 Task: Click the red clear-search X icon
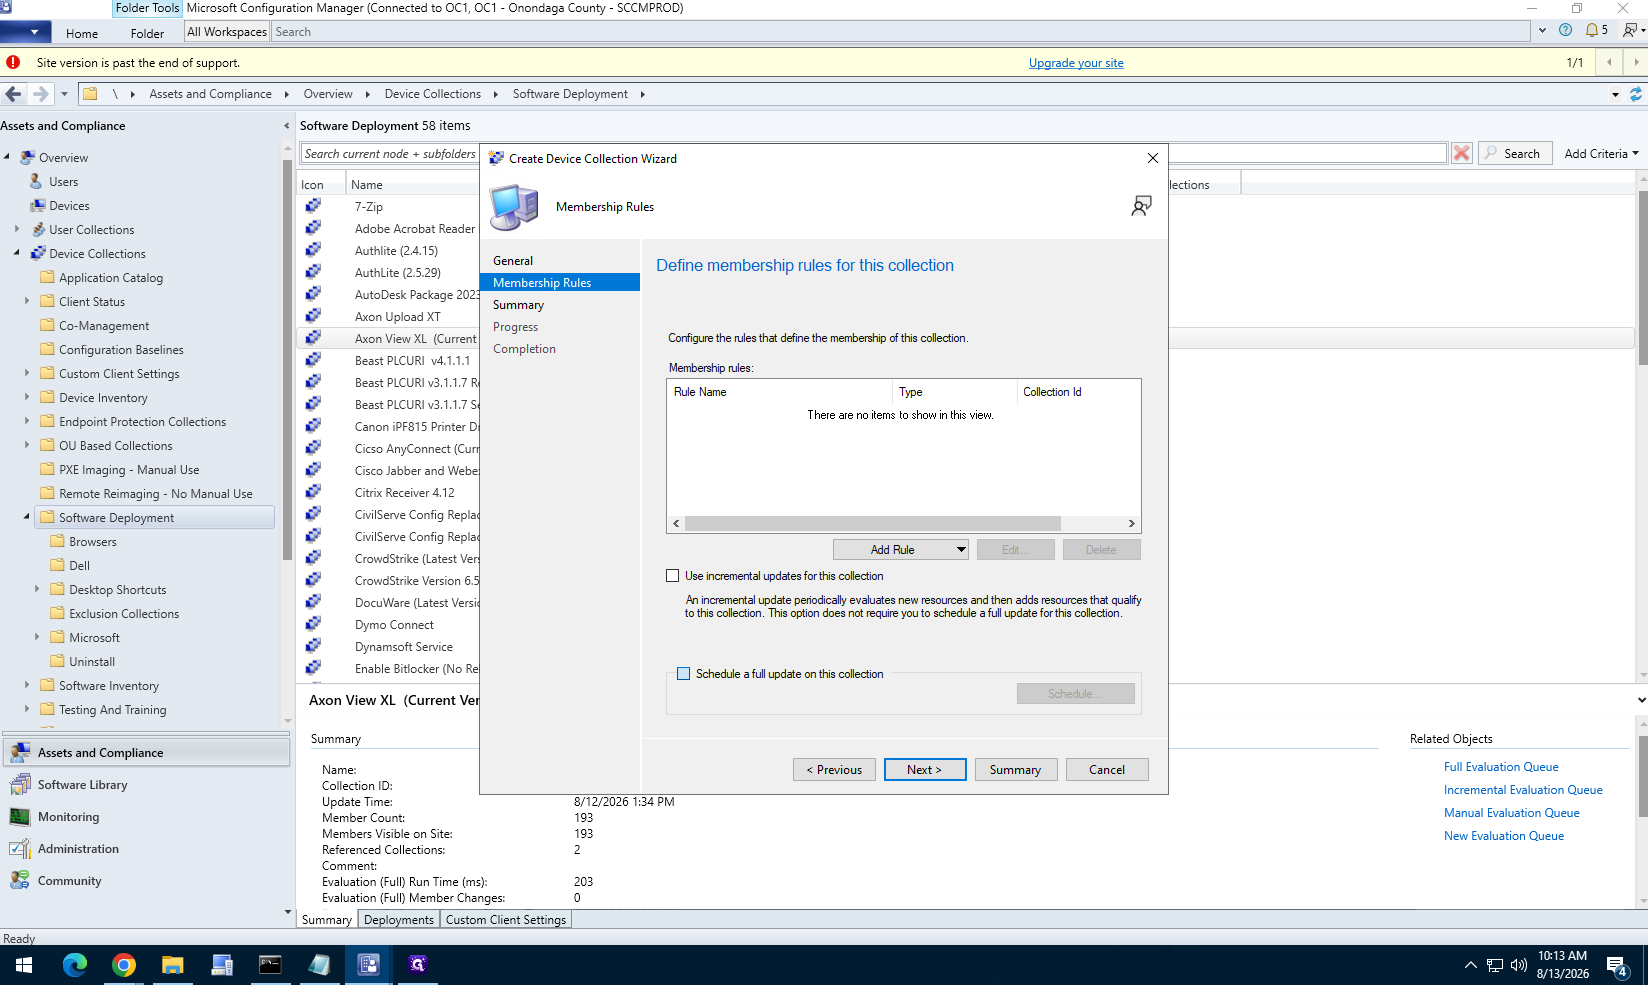coord(1462,153)
